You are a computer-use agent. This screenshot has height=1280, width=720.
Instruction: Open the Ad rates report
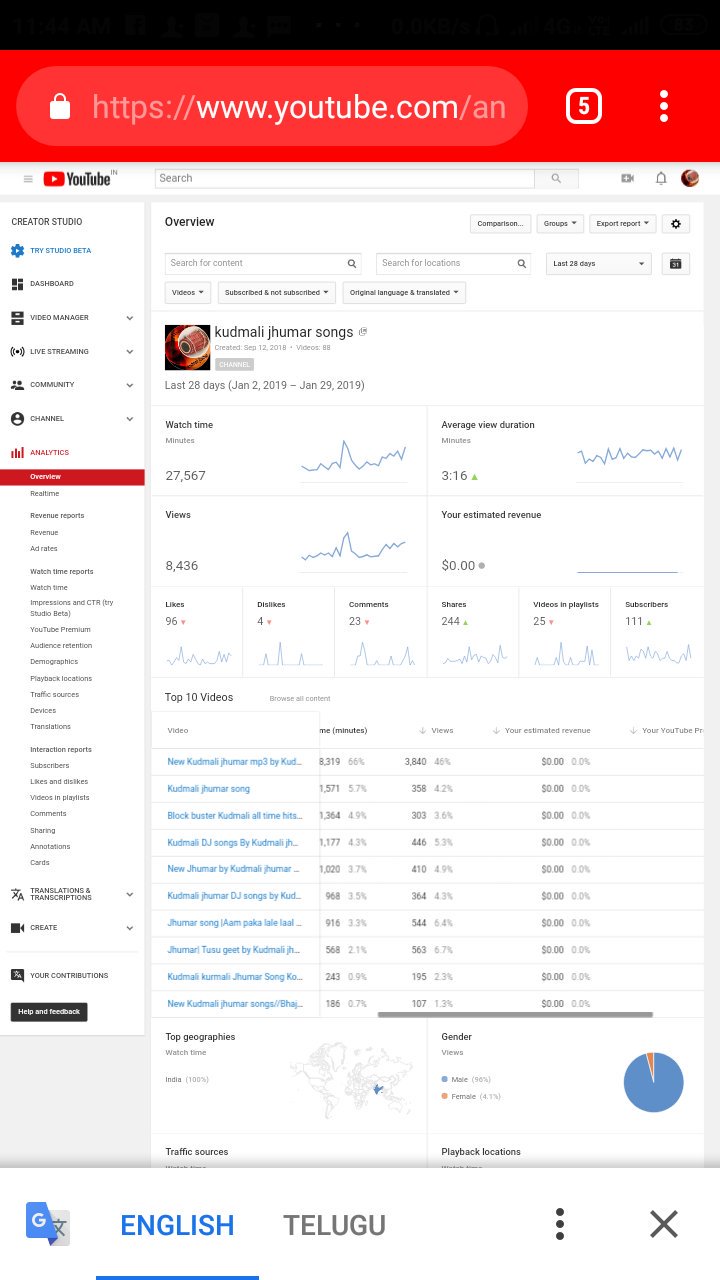pos(43,549)
